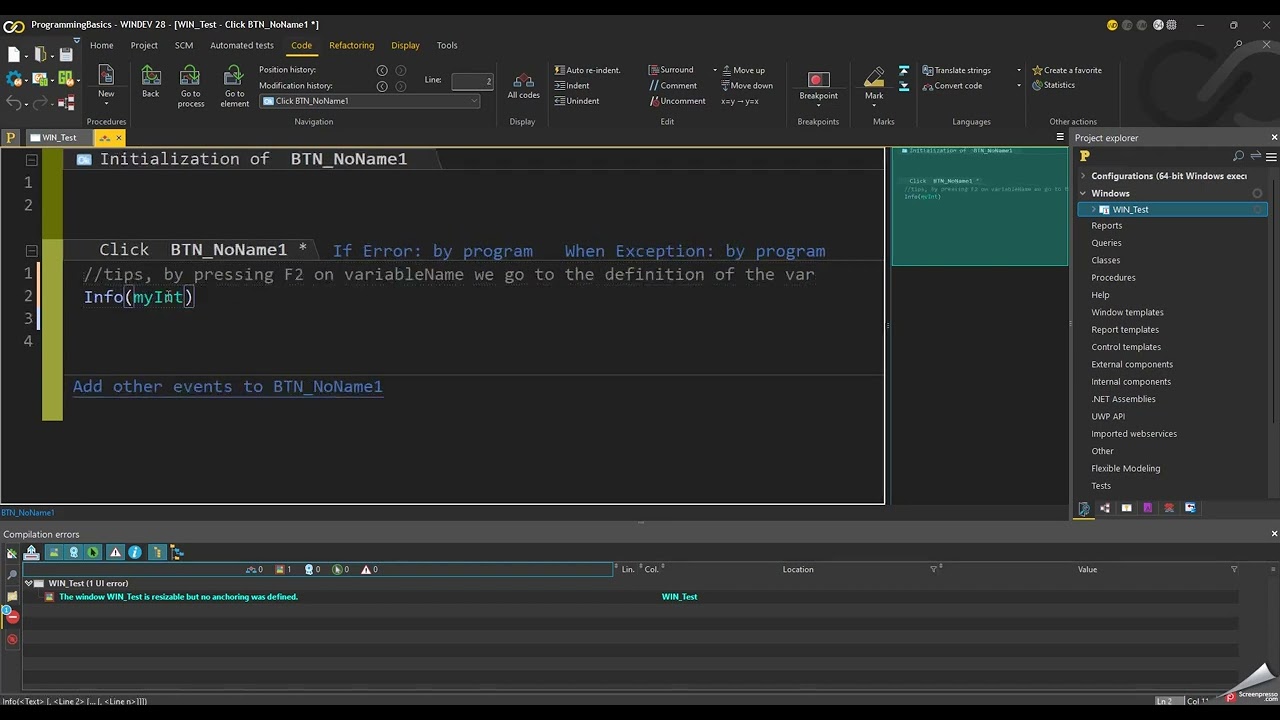Open the Project ribbon tab

144,45
